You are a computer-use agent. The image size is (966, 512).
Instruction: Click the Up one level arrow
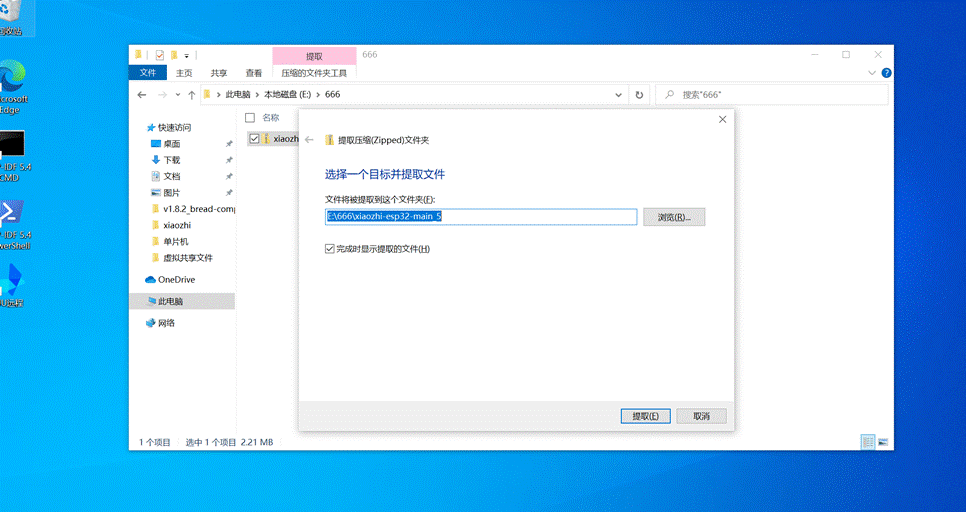191,95
